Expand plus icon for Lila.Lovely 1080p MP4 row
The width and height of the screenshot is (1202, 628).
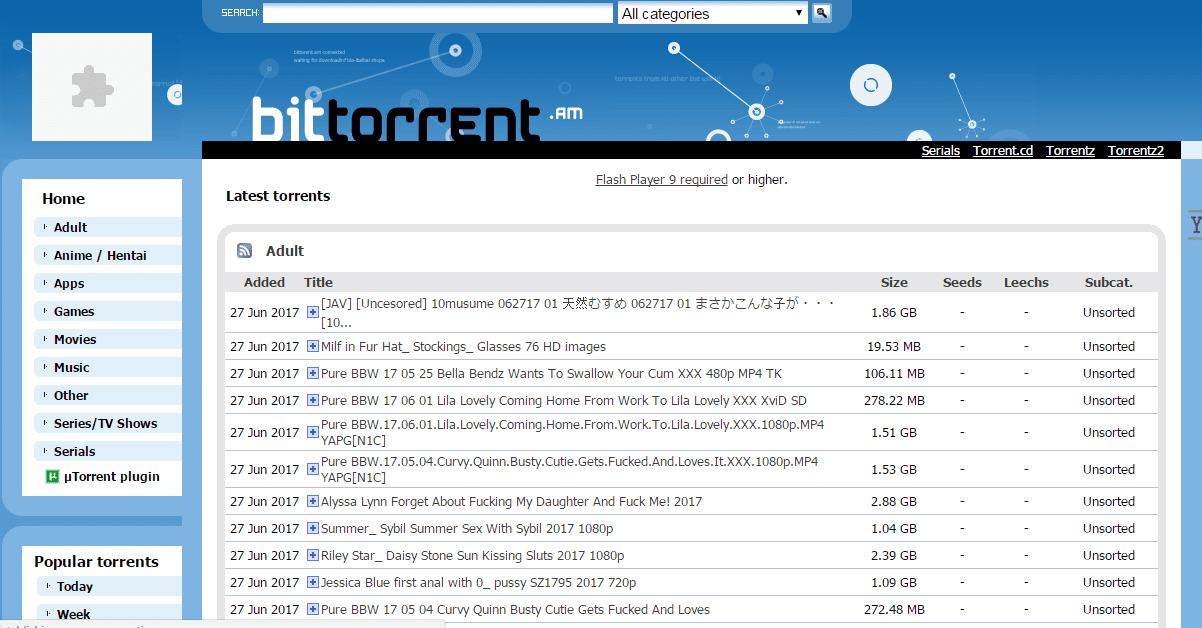313,432
